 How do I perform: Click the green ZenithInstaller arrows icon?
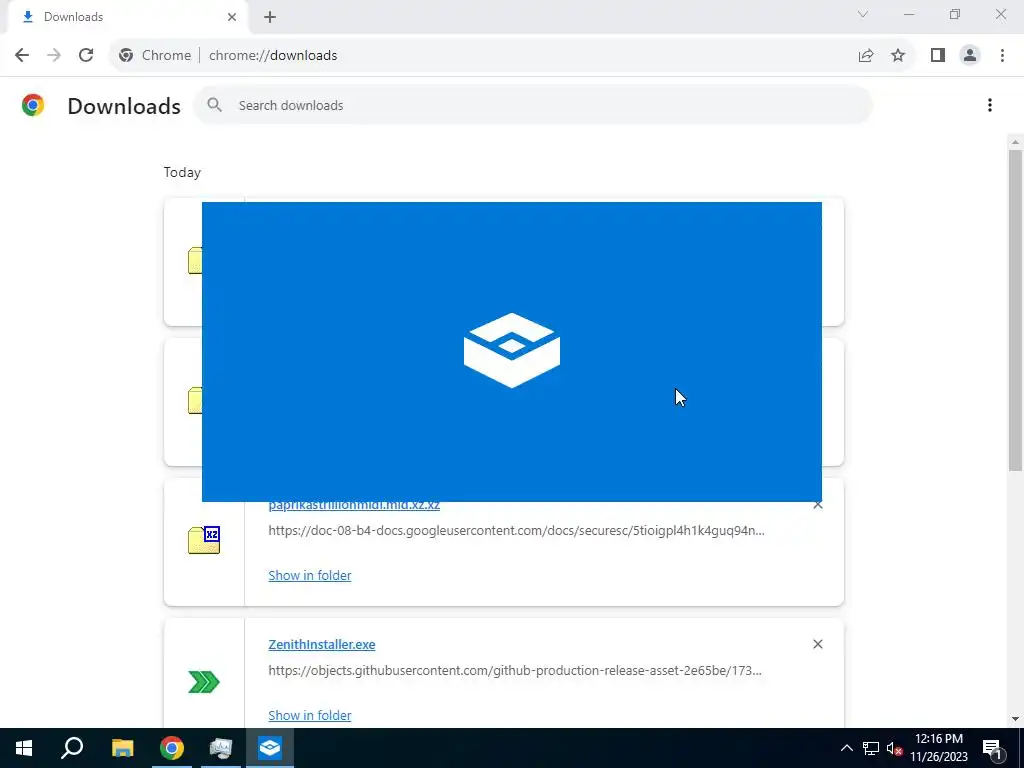pos(204,682)
